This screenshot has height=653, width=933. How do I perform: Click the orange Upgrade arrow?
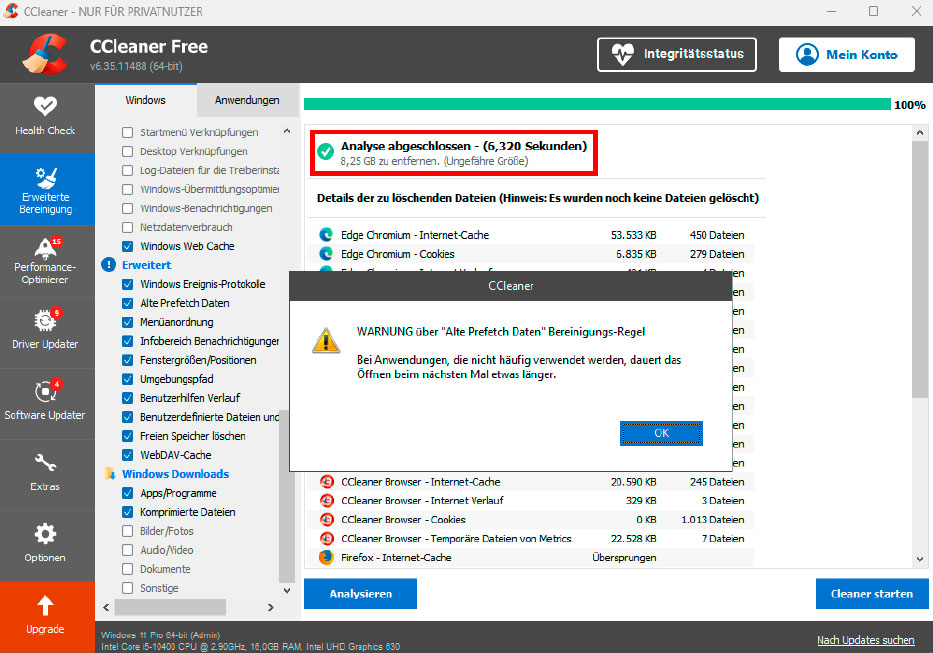pyautogui.click(x=45, y=605)
